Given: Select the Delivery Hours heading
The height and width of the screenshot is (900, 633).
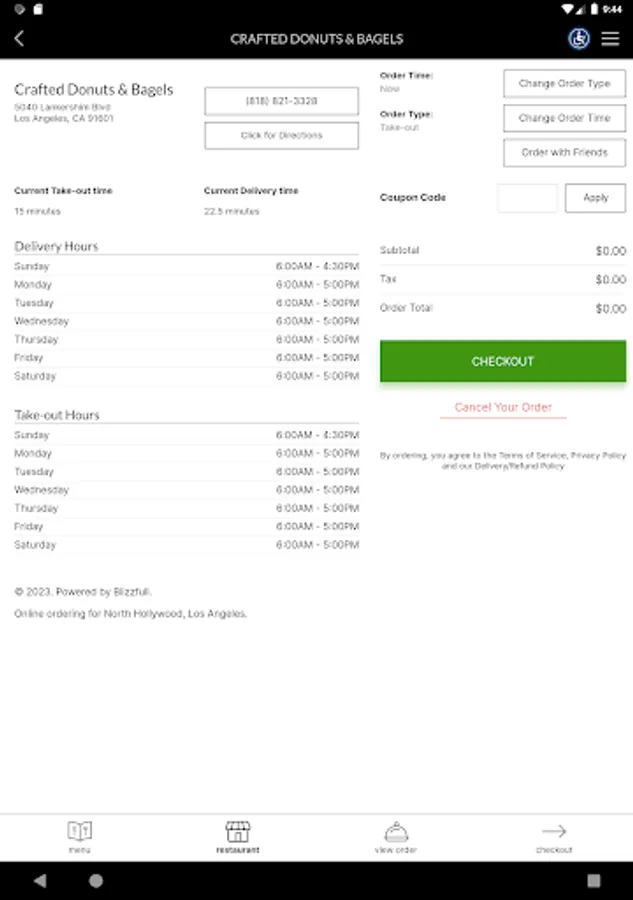Looking at the screenshot, I should 56,246.
